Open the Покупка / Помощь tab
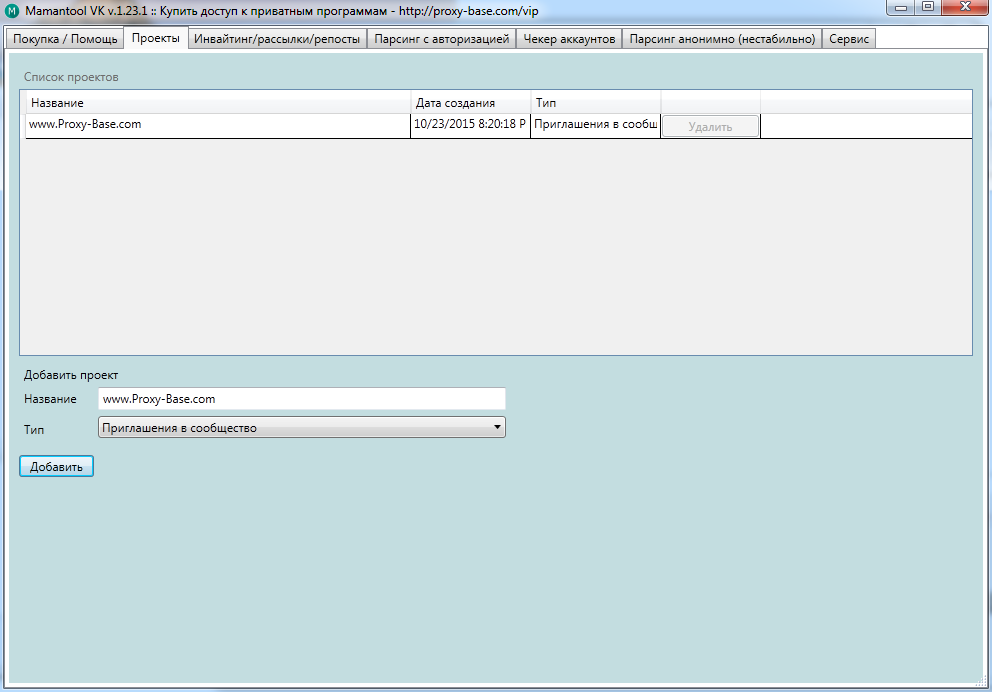992x692 pixels. click(65, 39)
